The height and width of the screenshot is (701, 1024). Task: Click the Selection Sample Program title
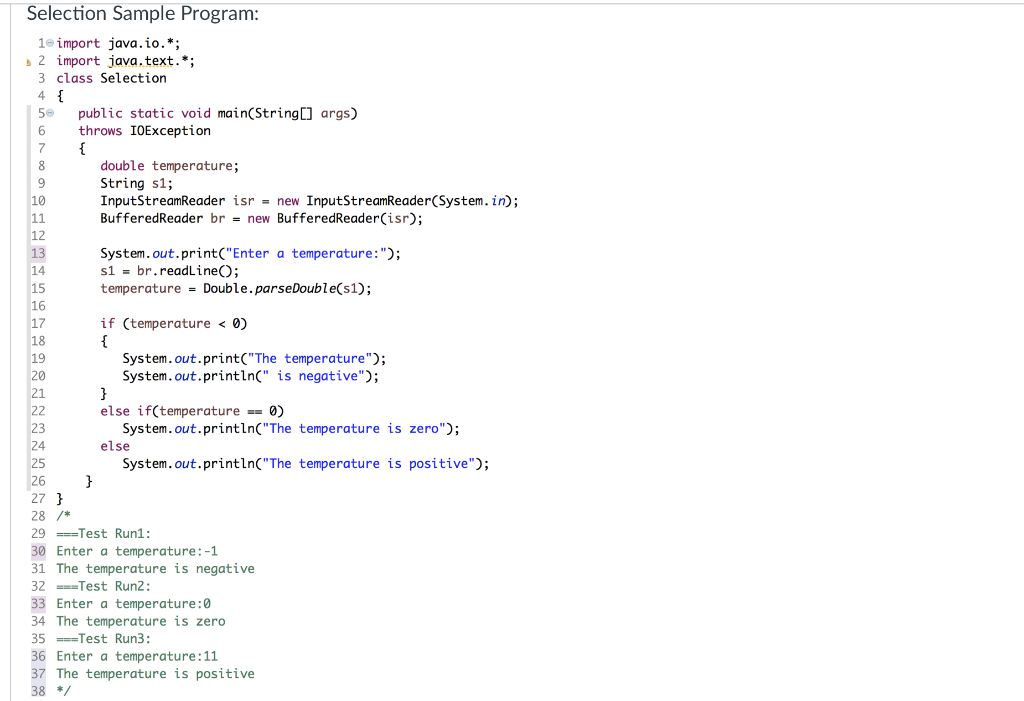142,13
